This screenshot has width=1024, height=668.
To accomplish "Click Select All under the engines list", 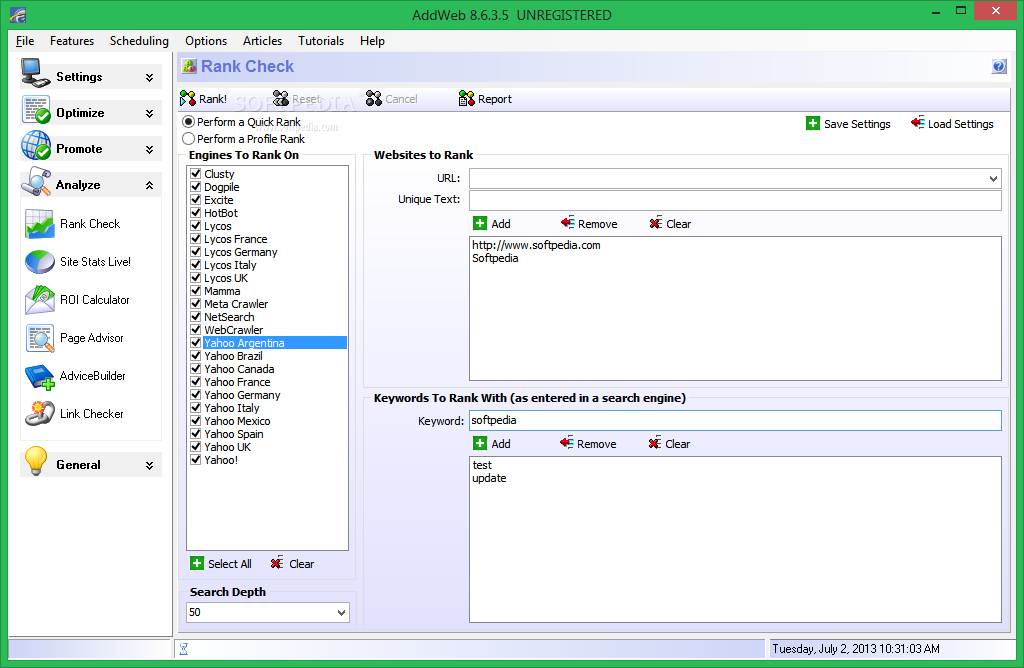I will (221, 564).
